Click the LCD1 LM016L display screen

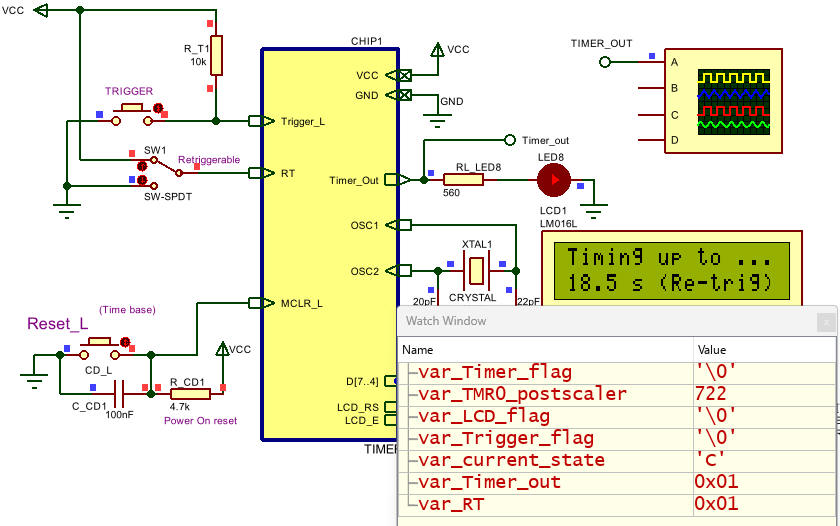(670, 270)
